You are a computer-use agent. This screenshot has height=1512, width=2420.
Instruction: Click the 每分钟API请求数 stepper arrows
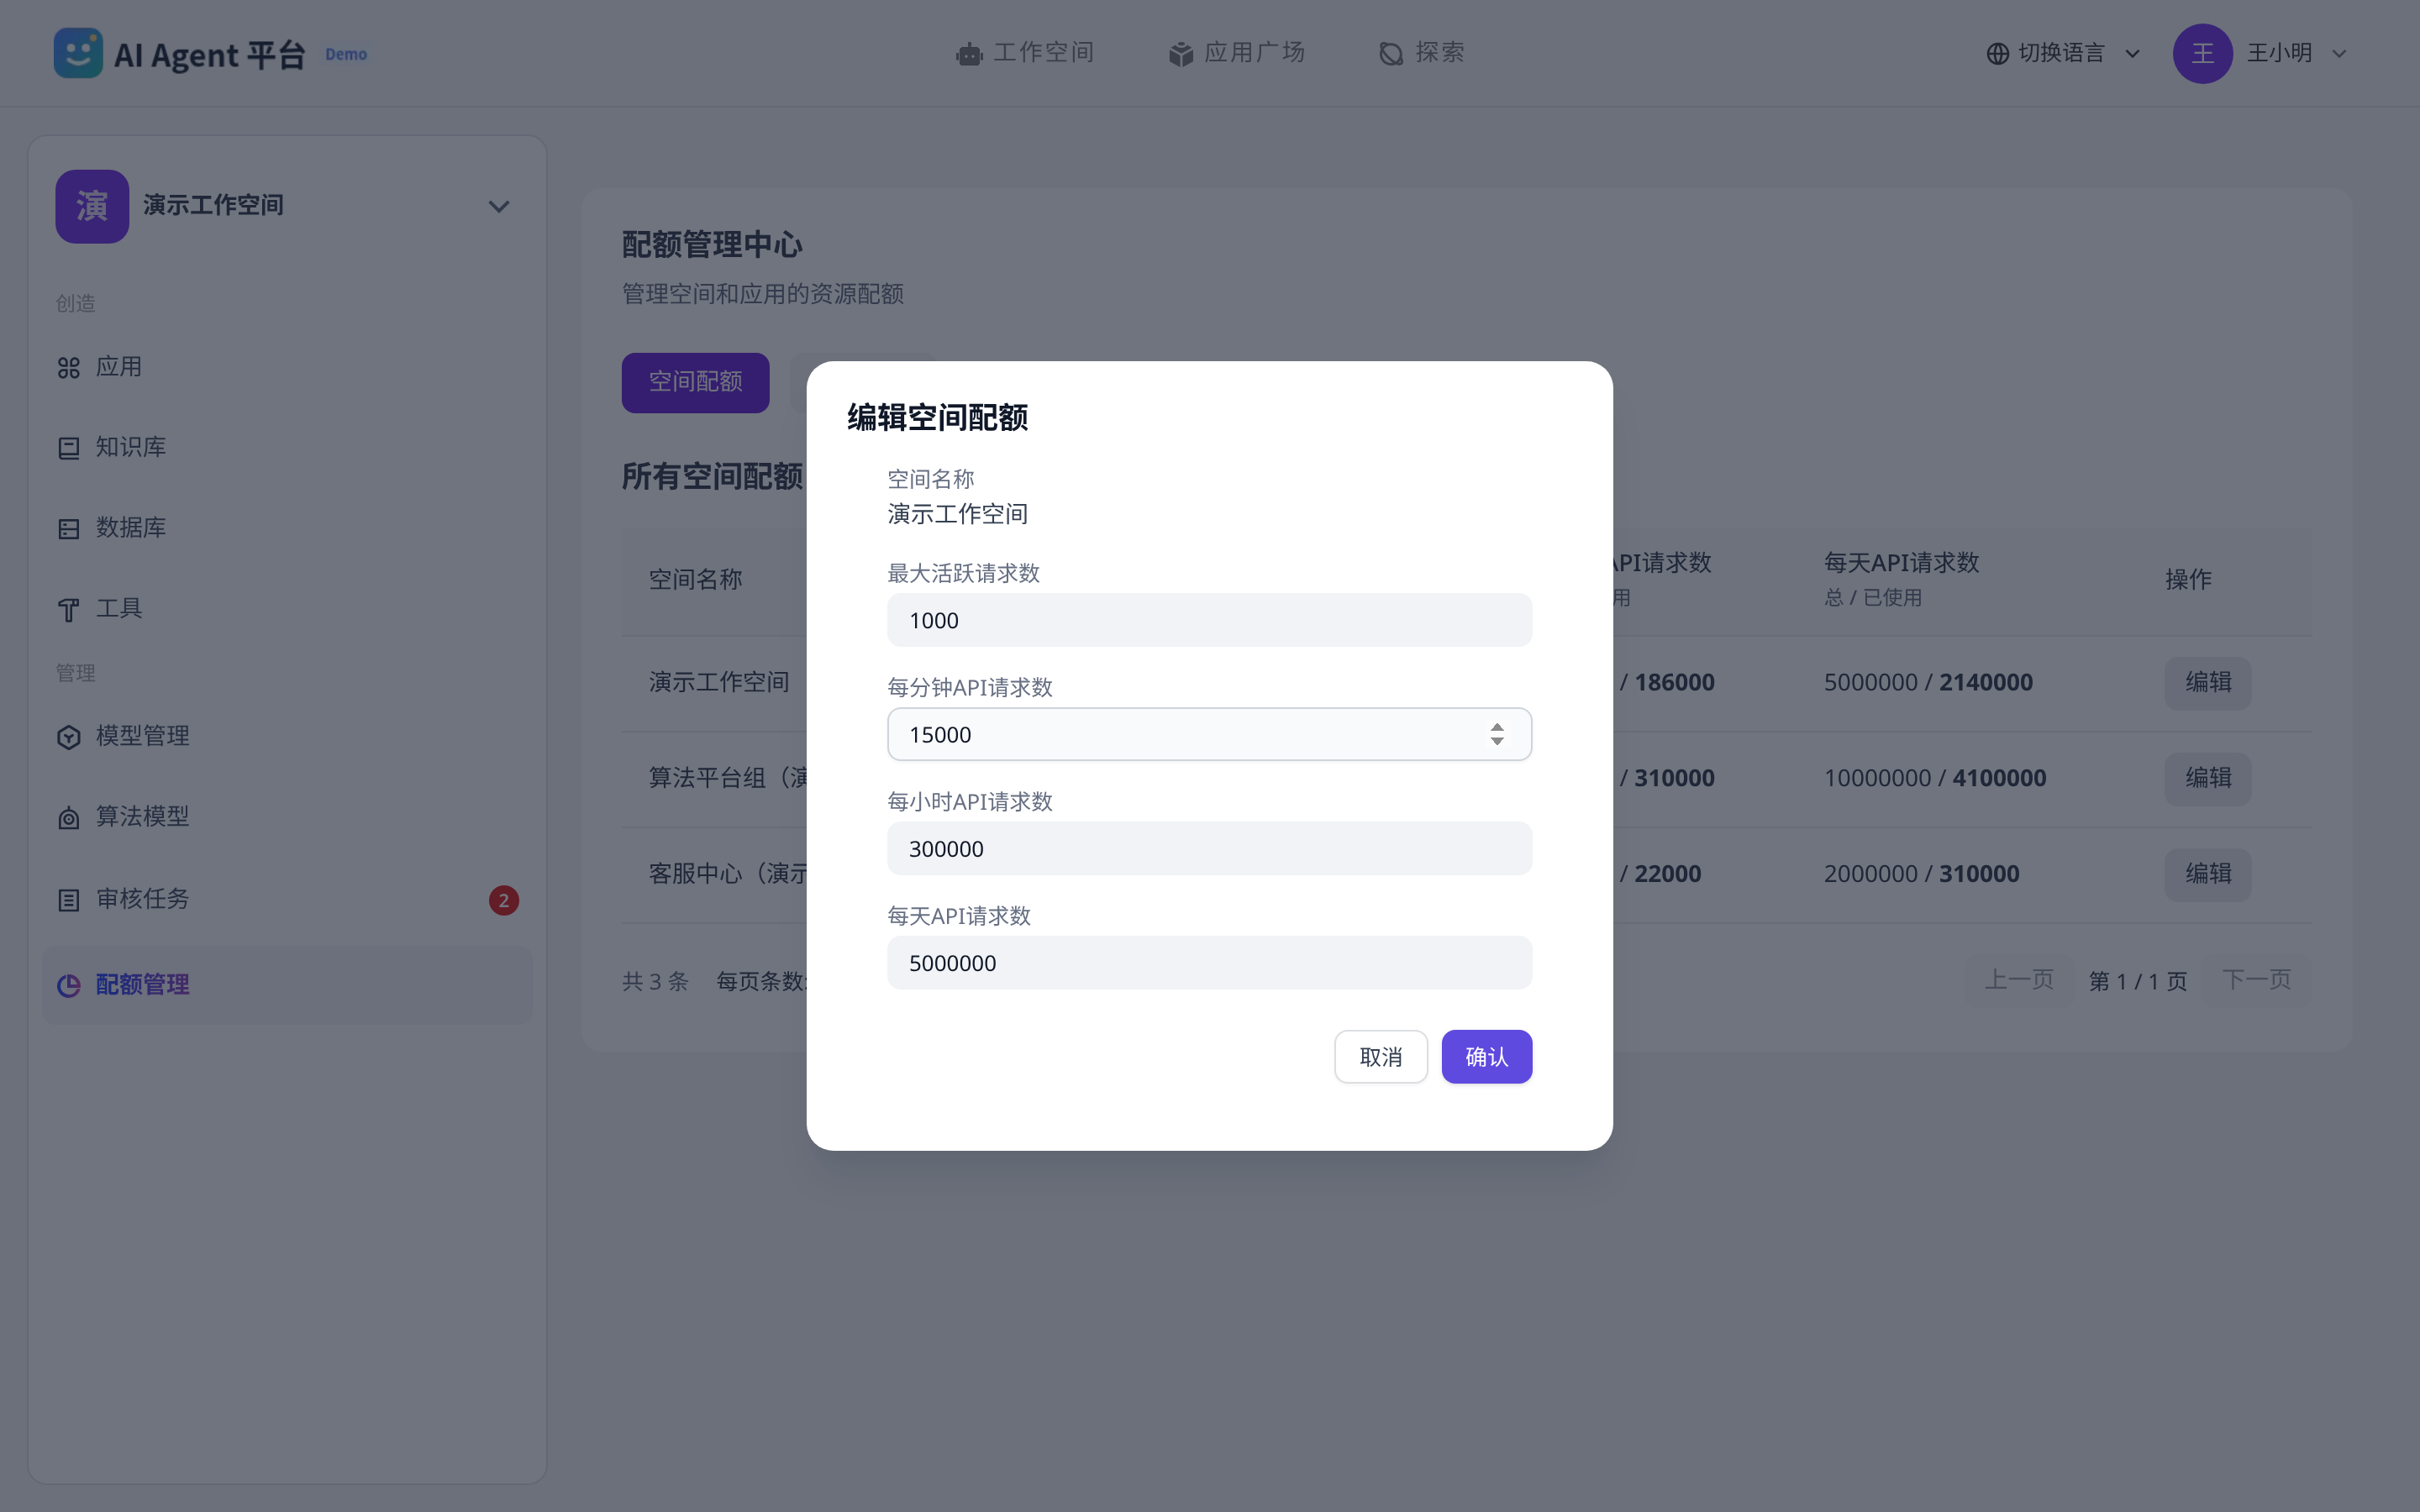(x=1497, y=734)
